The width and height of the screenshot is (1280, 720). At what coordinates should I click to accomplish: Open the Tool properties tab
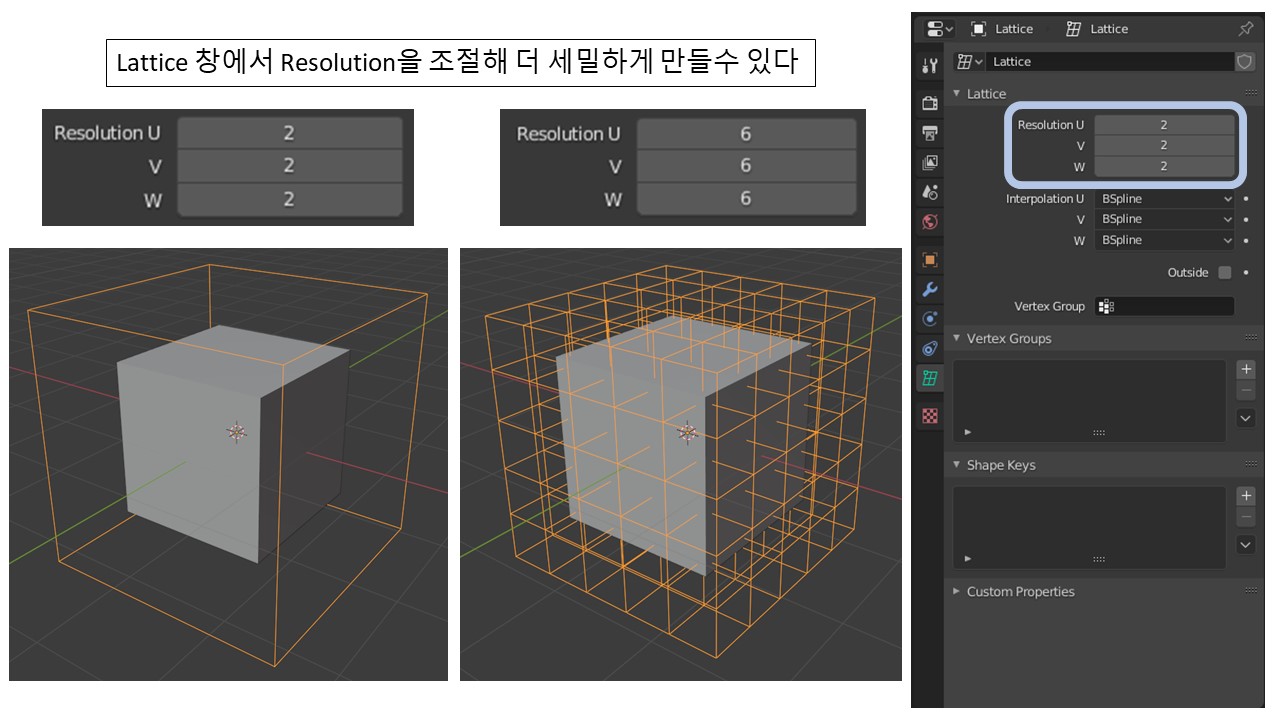pos(929,64)
